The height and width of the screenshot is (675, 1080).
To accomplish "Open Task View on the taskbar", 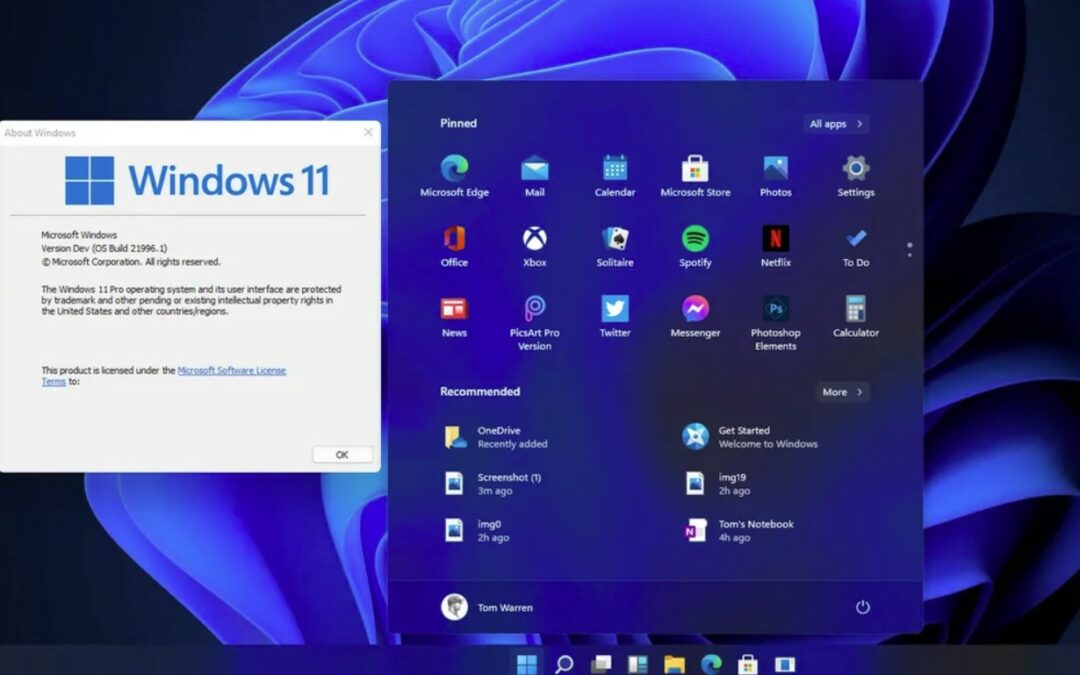I will tap(601, 664).
